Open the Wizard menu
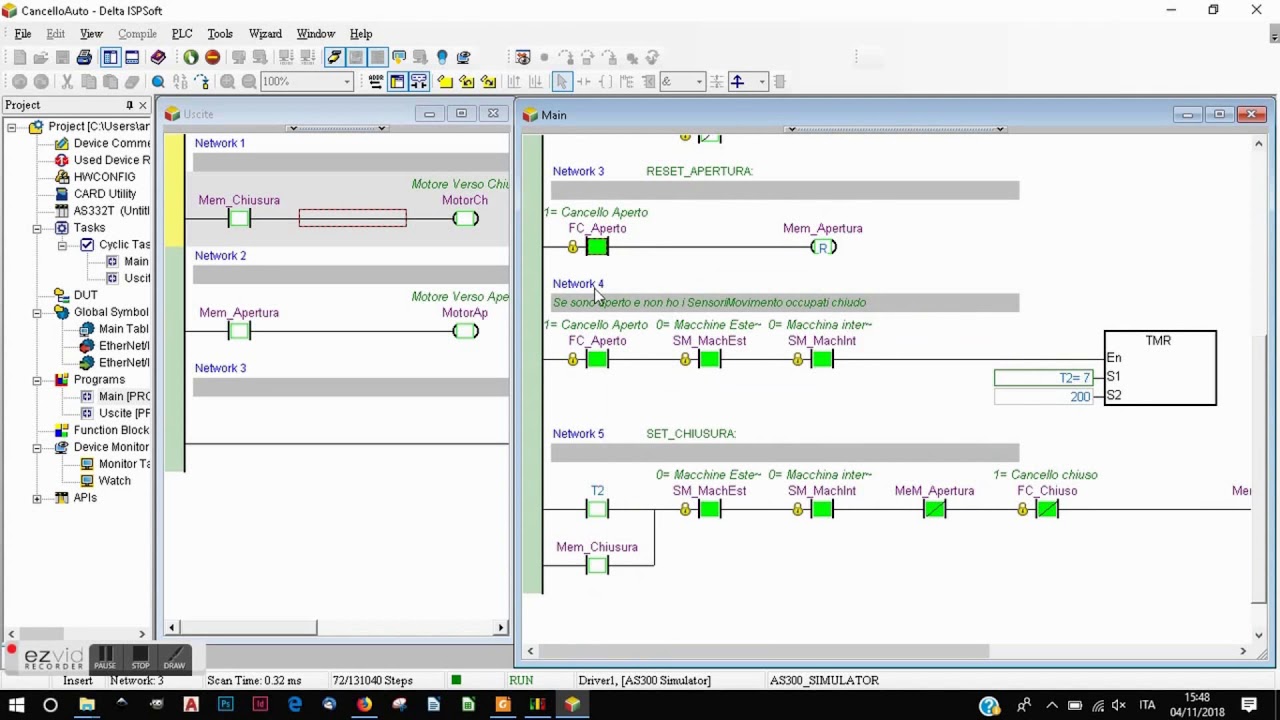Image resolution: width=1280 pixels, height=720 pixels. [265, 34]
